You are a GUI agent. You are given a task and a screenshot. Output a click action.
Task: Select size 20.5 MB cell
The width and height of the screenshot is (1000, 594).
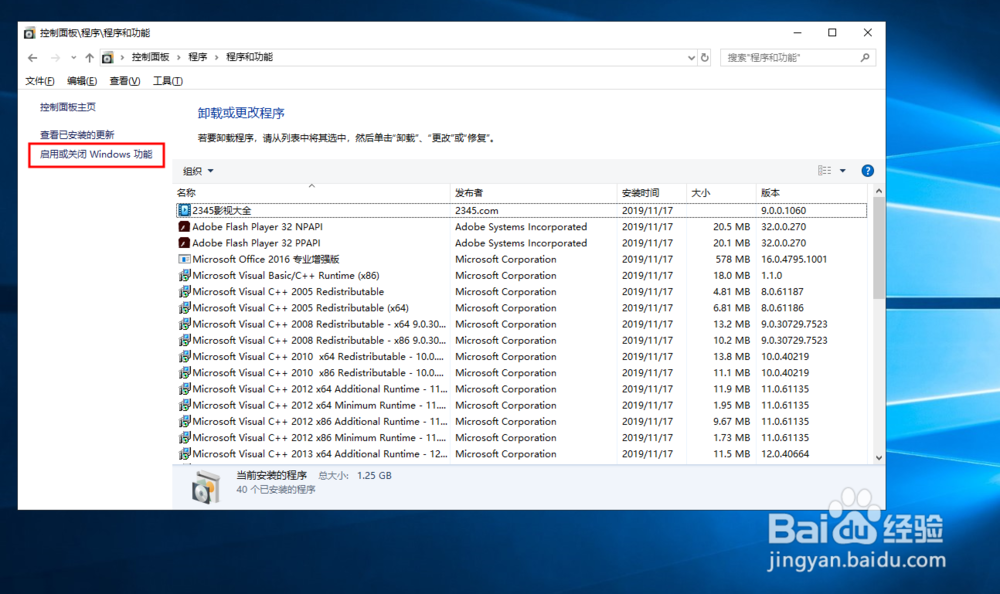732,226
